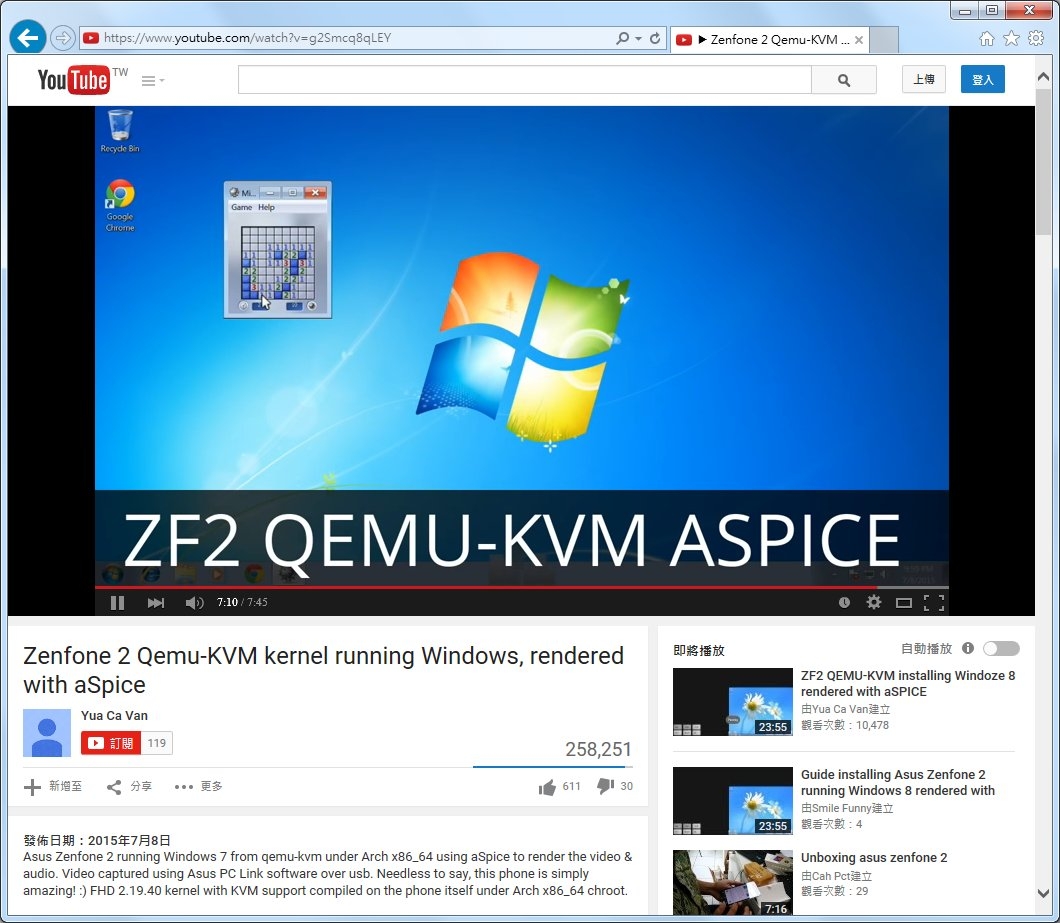Click the scrollbar down arrow
The width and height of the screenshot is (1060, 923).
coord(1044,893)
